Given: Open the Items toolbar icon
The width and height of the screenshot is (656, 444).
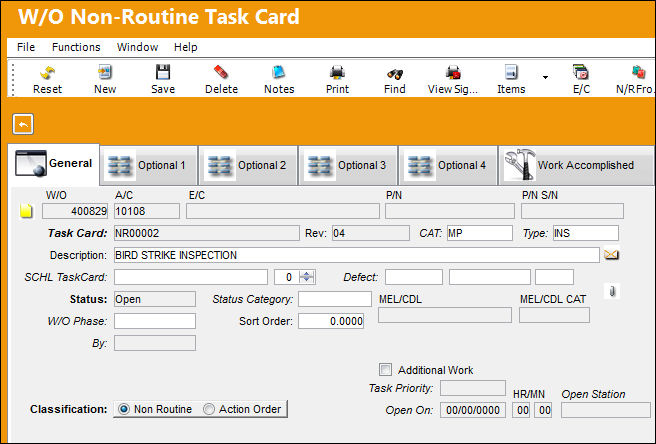Looking at the screenshot, I should coord(511,79).
